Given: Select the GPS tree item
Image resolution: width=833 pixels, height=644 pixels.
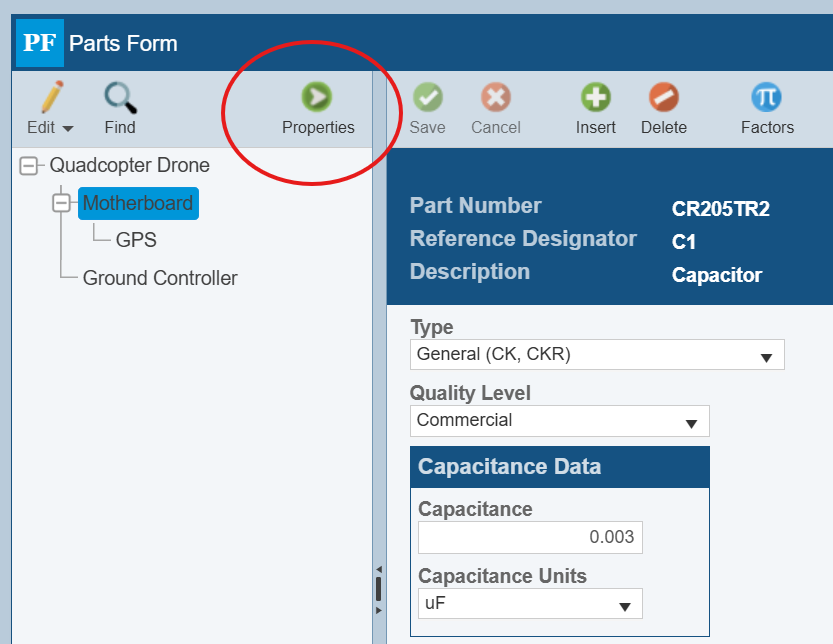Looking at the screenshot, I should click(x=136, y=240).
